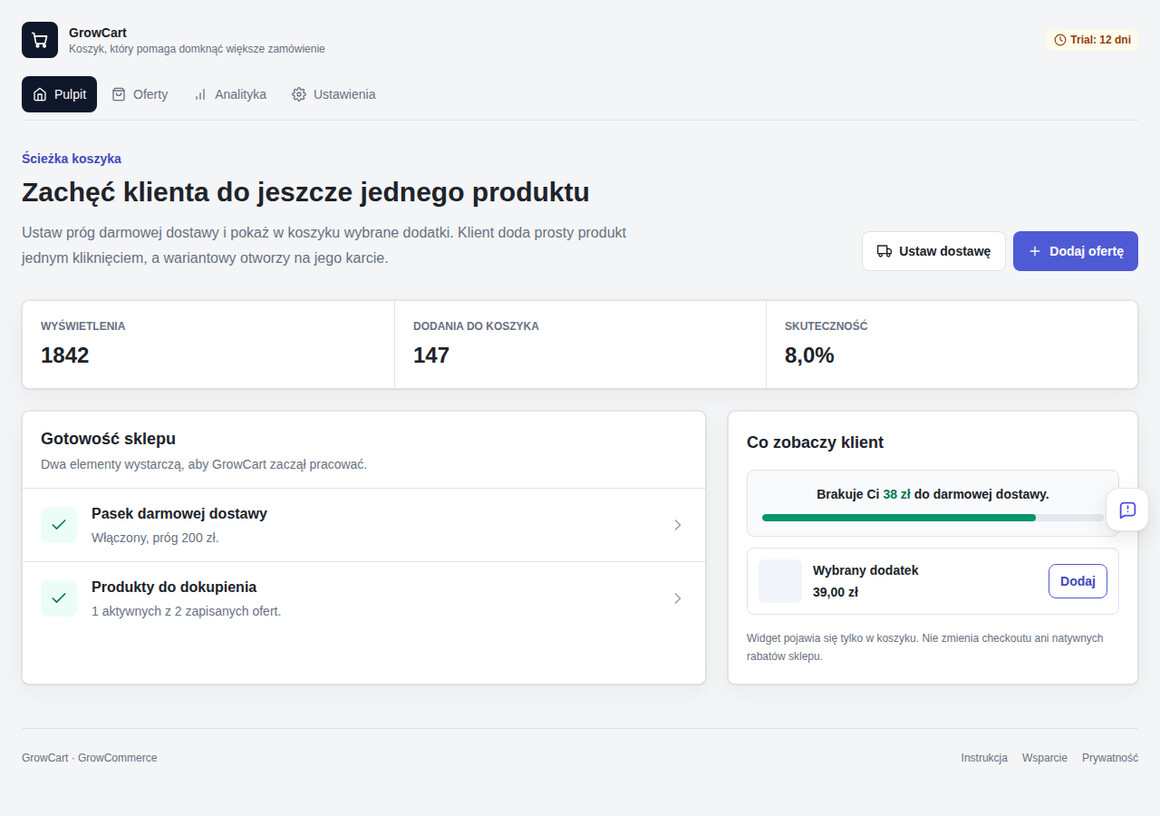Click the Wyświetlenia value 1842
Viewport: 1160px width, 816px height.
[65, 355]
